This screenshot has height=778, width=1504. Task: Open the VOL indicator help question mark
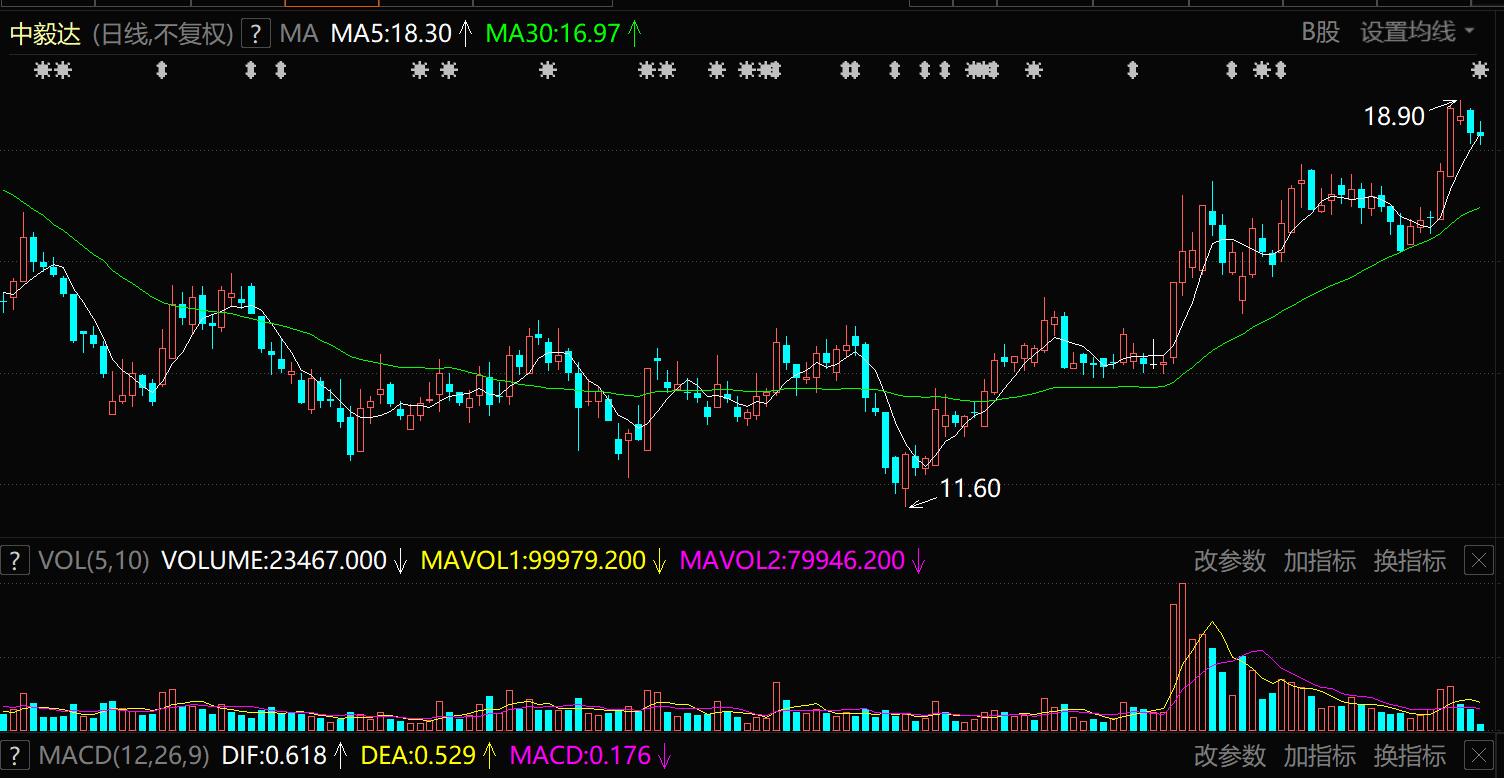[14, 560]
